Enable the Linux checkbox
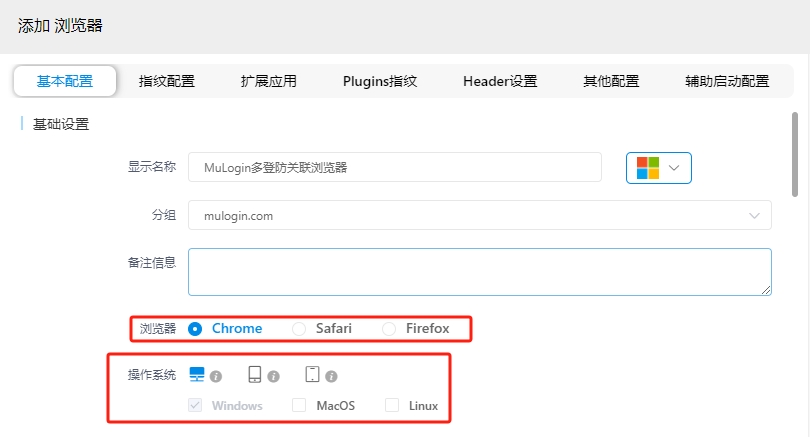Image resolution: width=810 pixels, height=437 pixels. (x=392, y=405)
